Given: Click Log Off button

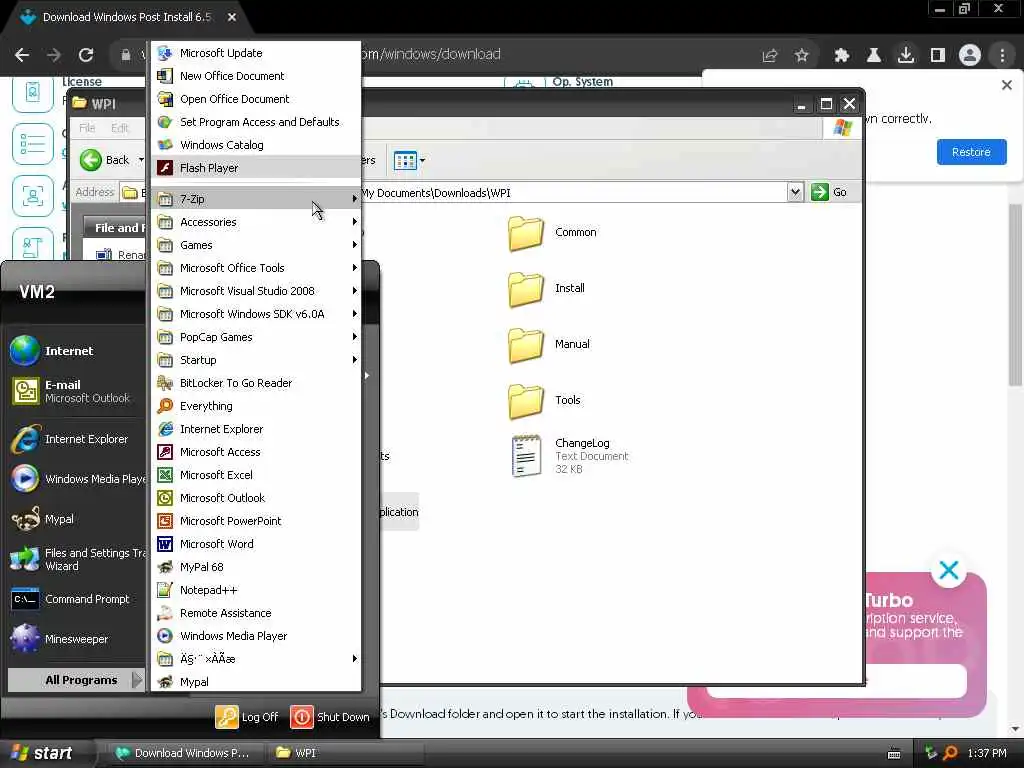Looking at the screenshot, I should click(x=247, y=716).
